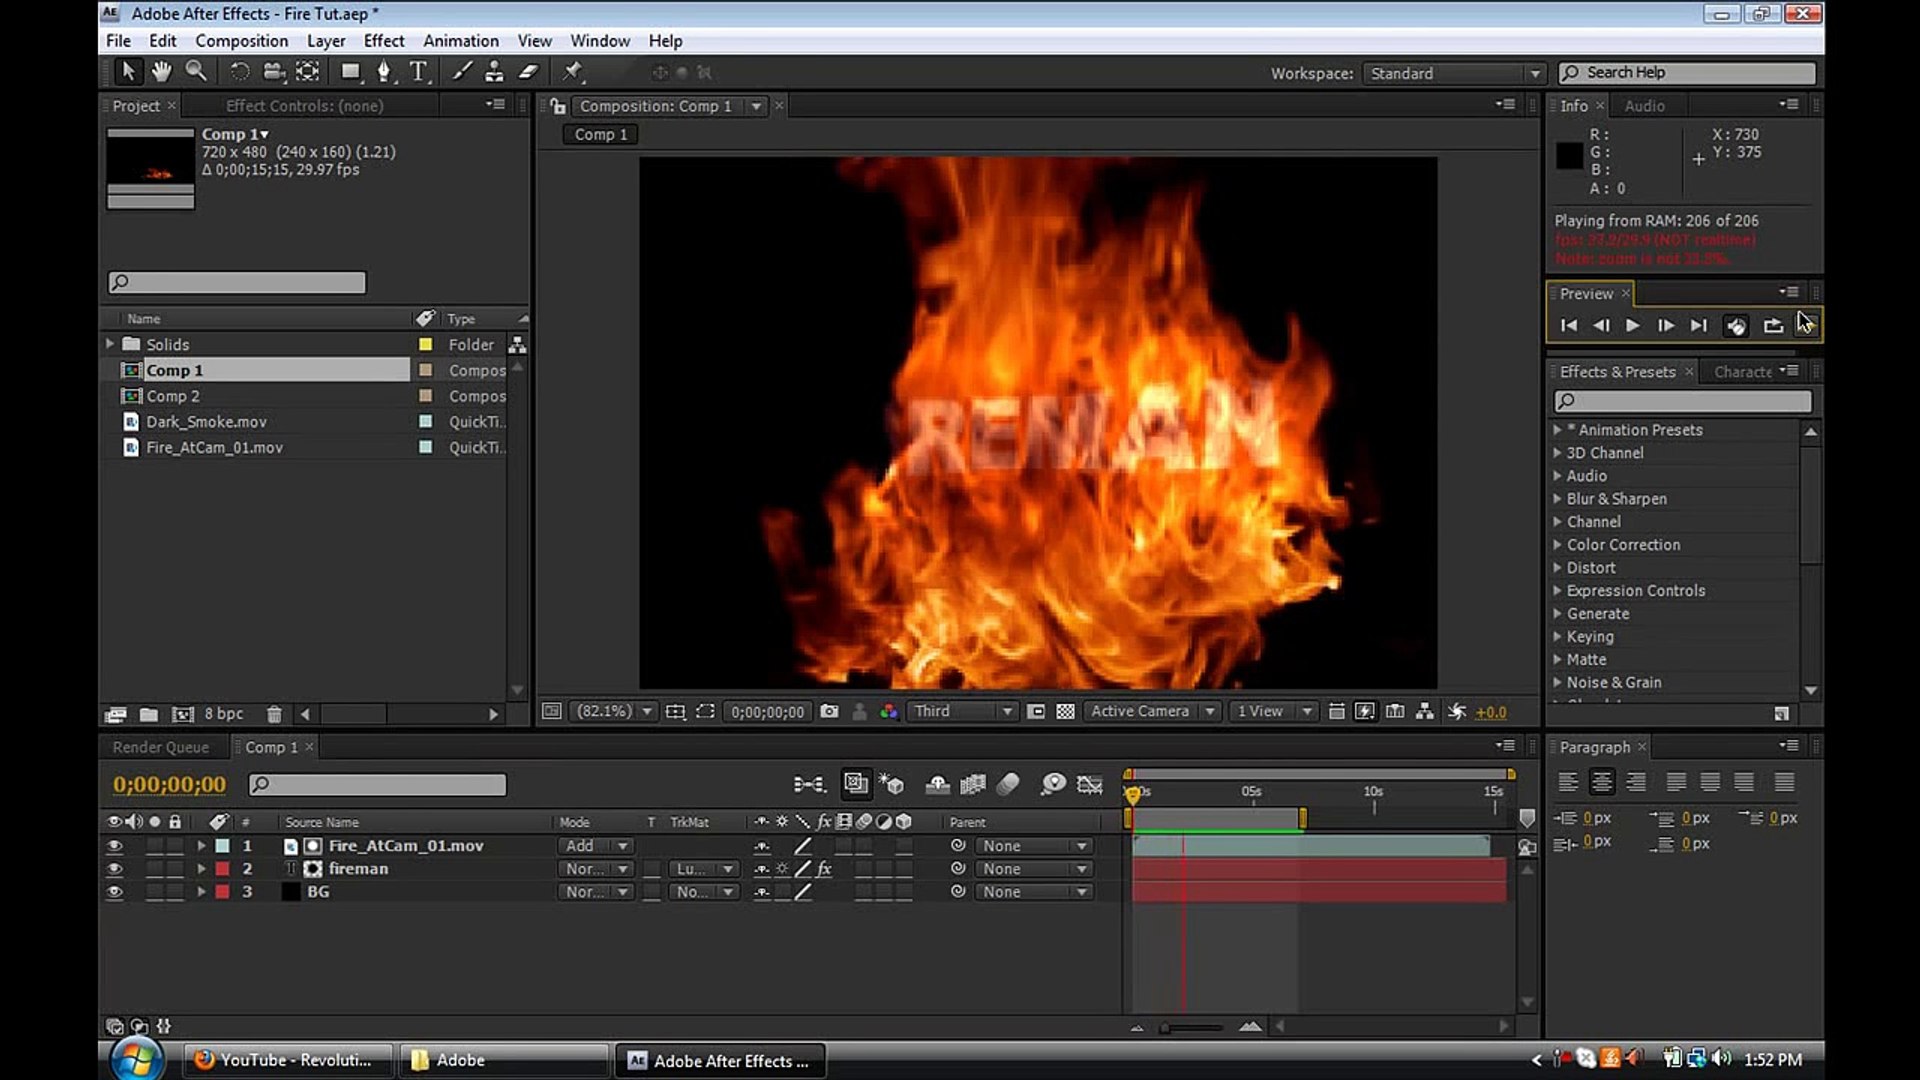
Task: Expand the fireman layer properties
Action: pyautogui.click(x=201, y=869)
